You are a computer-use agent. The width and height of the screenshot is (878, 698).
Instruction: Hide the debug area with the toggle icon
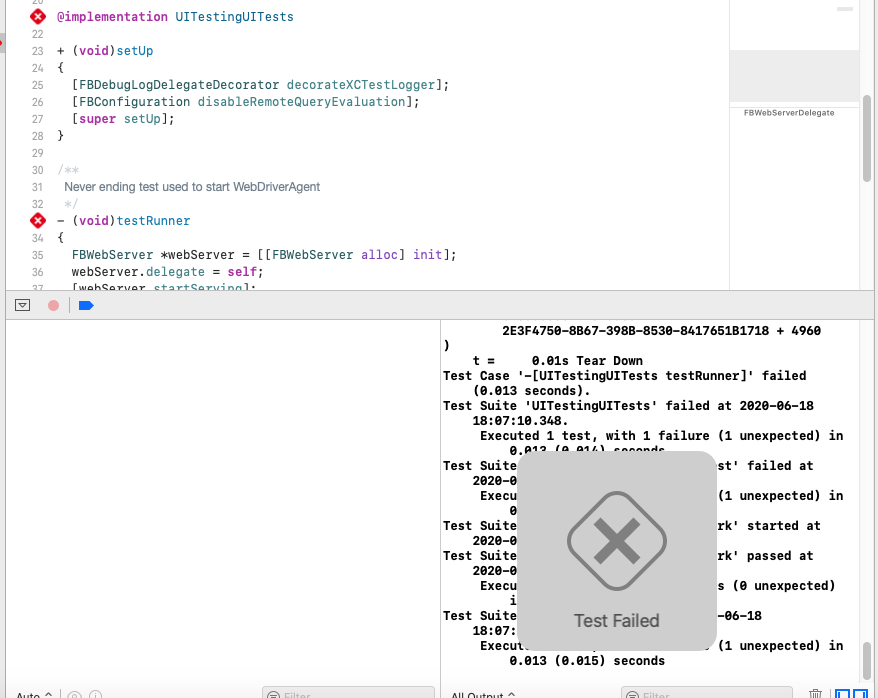(22, 305)
